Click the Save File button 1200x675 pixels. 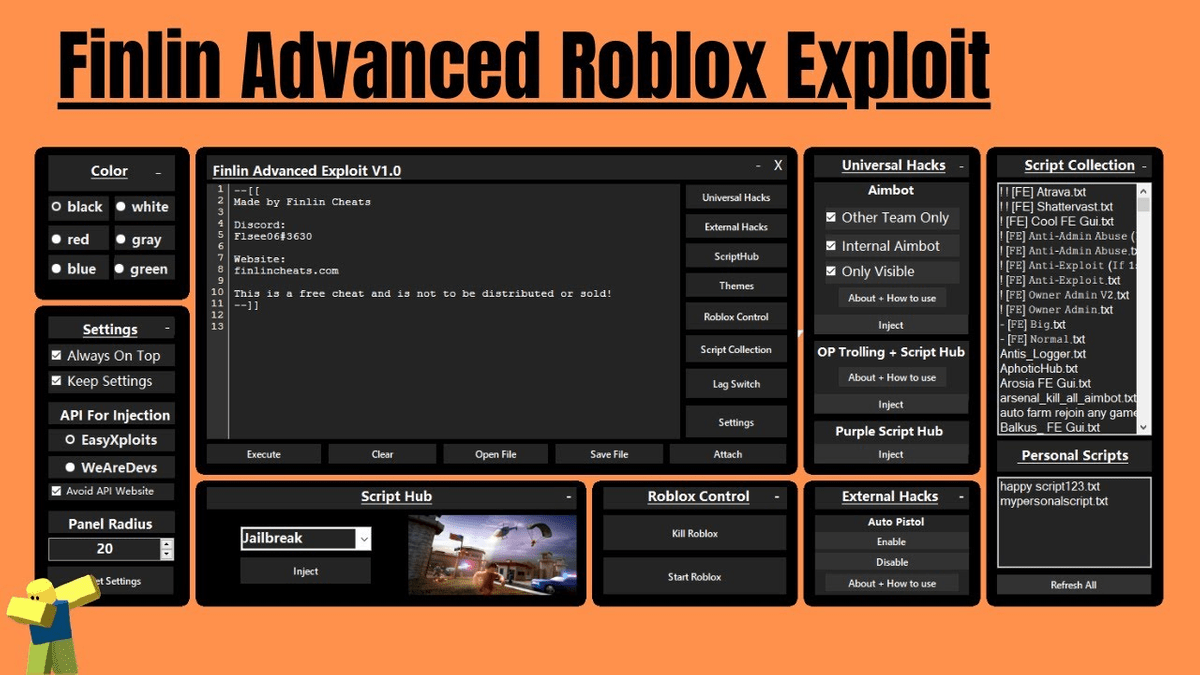tap(609, 454)
